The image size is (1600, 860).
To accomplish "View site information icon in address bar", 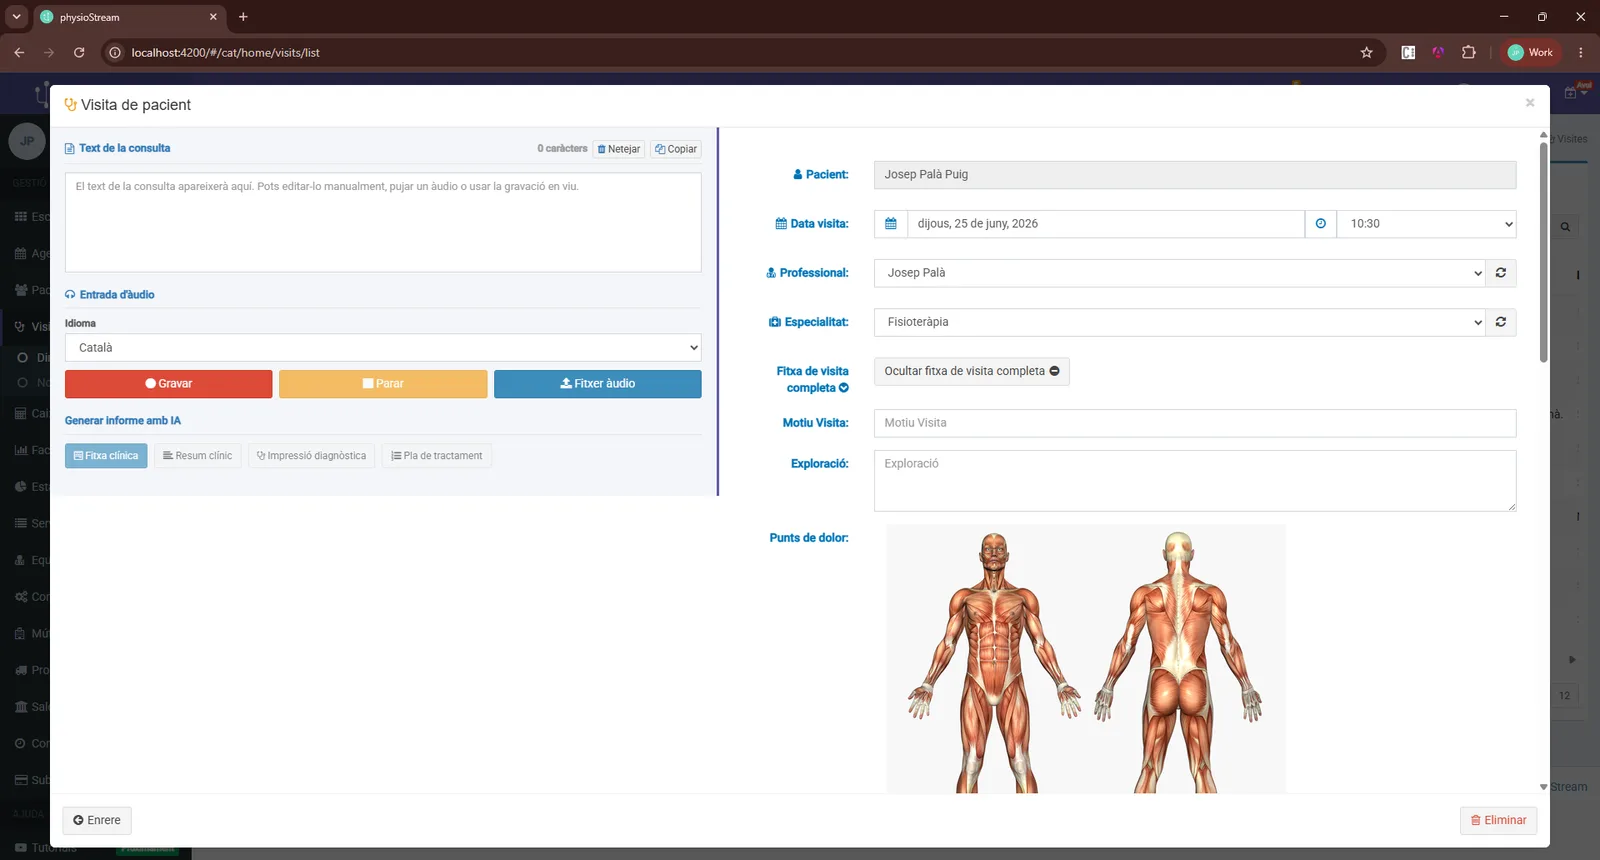I will [x=115, y=53].
